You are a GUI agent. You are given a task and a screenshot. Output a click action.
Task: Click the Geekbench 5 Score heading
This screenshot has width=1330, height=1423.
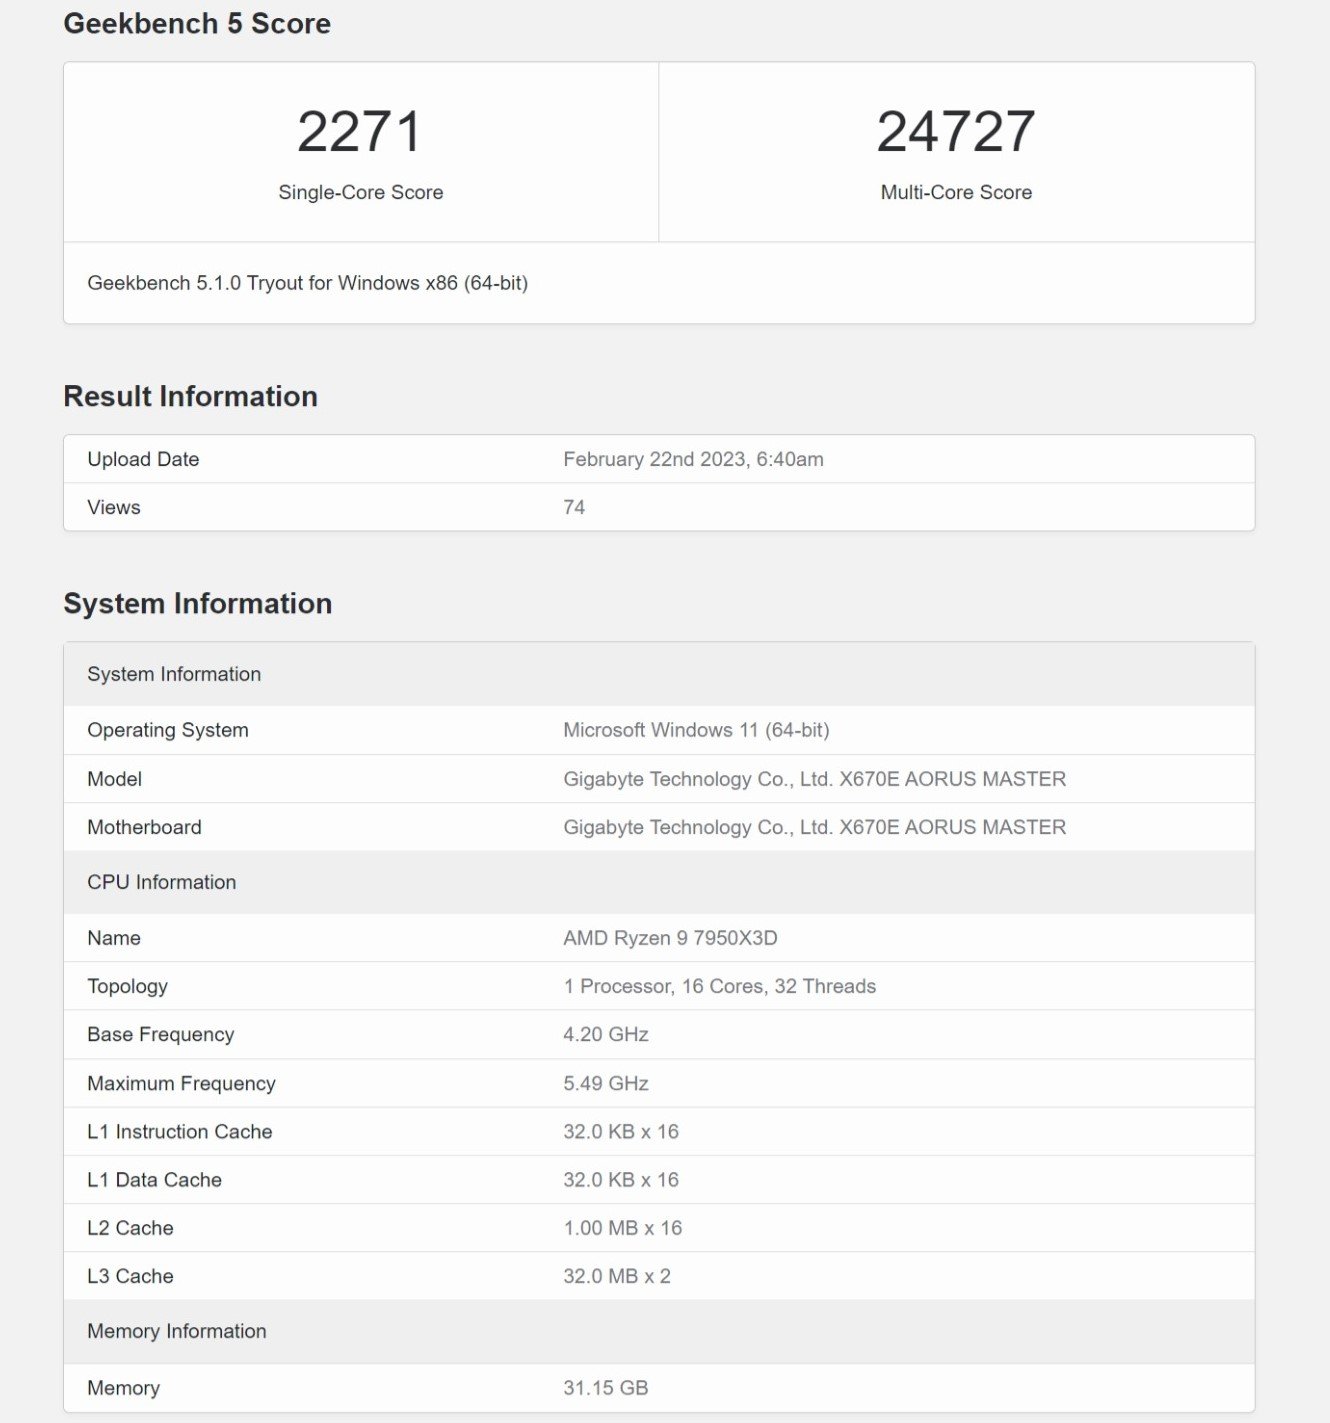(x=197, y=23)
